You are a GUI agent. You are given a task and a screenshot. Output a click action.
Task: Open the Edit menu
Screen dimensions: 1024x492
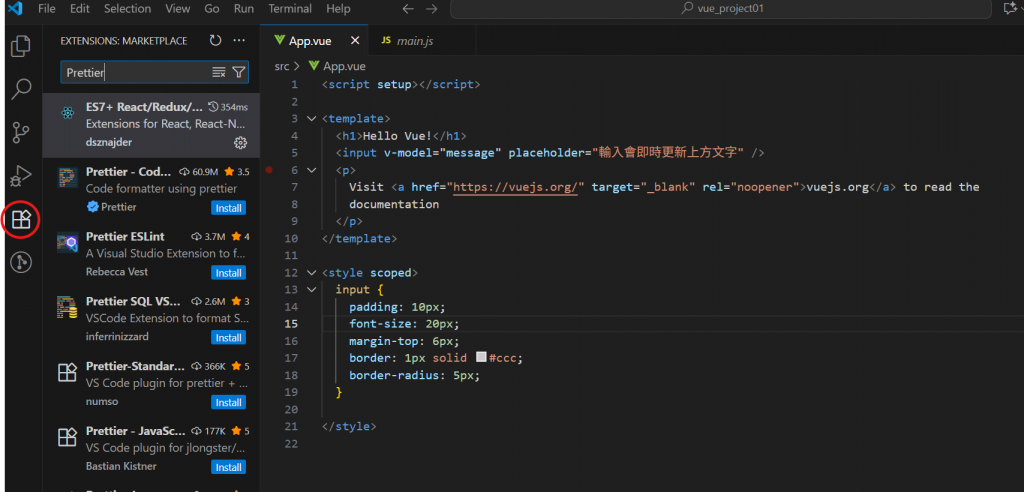coord(80,9)
